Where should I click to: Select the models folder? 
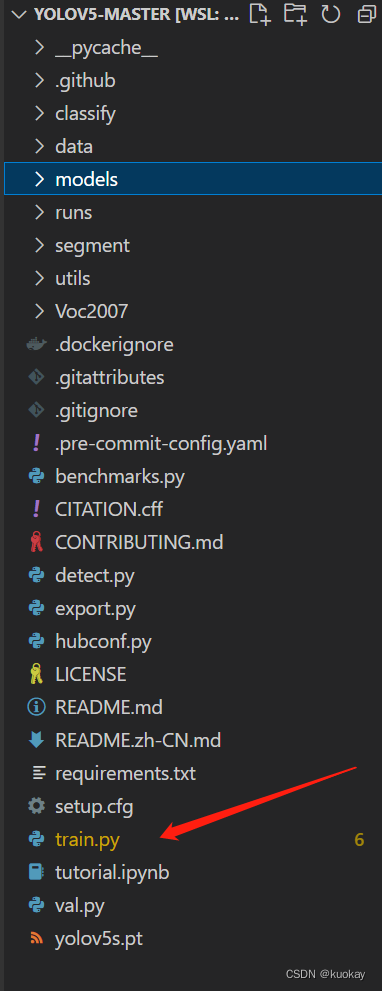click(x=191, y=179)
